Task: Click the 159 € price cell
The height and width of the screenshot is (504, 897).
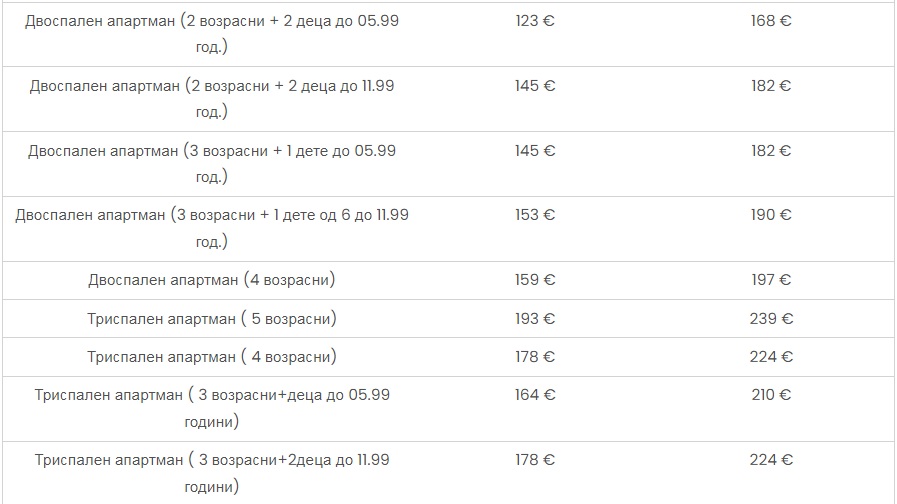Action: pos(534,280)
